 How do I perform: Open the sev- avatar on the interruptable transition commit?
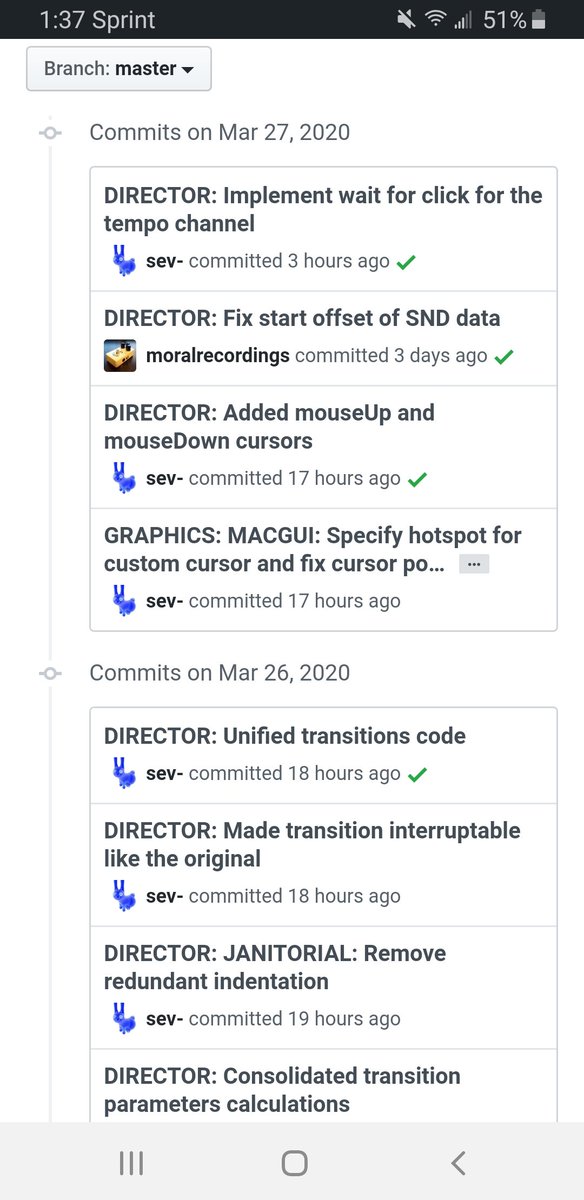click(121, 896)
